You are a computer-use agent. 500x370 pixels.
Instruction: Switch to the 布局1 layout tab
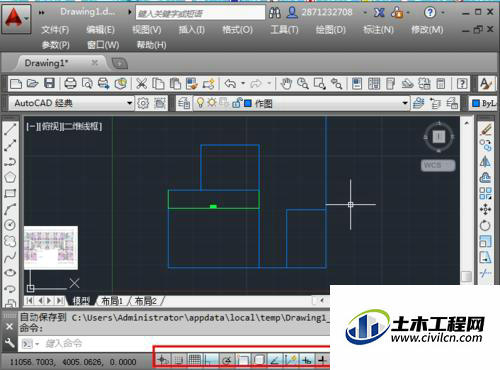(x=112, y=301)
